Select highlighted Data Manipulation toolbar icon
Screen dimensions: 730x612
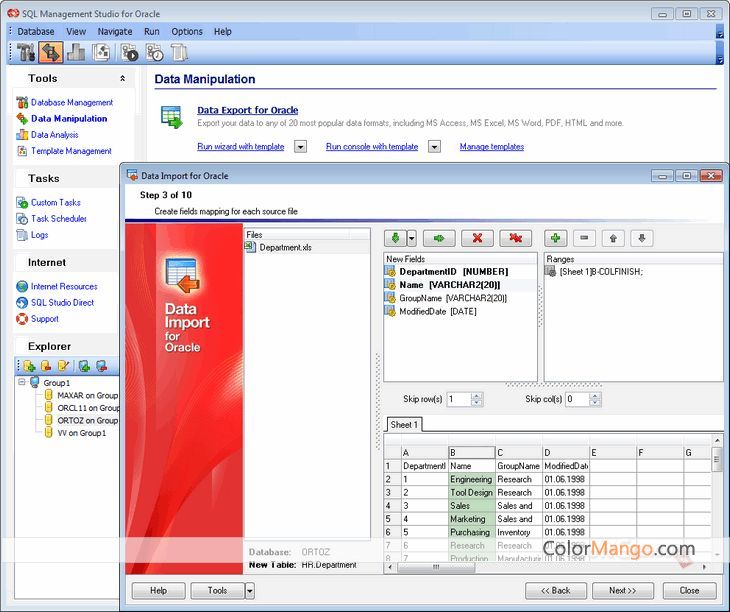point(51,52)
